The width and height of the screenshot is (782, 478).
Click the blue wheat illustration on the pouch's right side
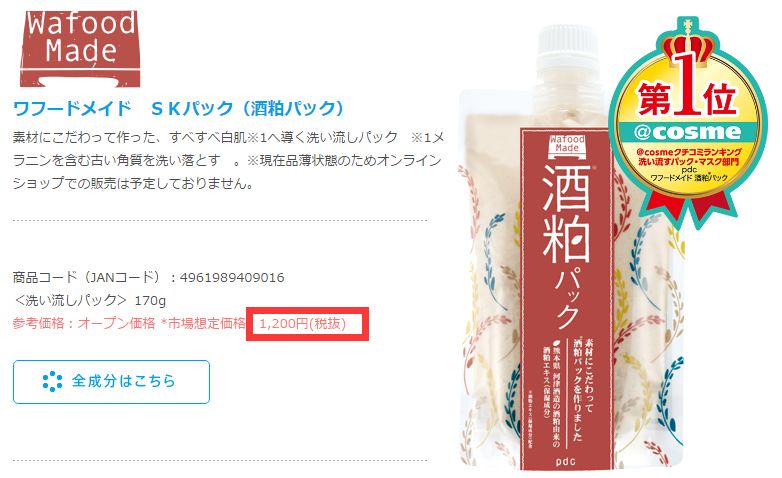pos(671,399)
